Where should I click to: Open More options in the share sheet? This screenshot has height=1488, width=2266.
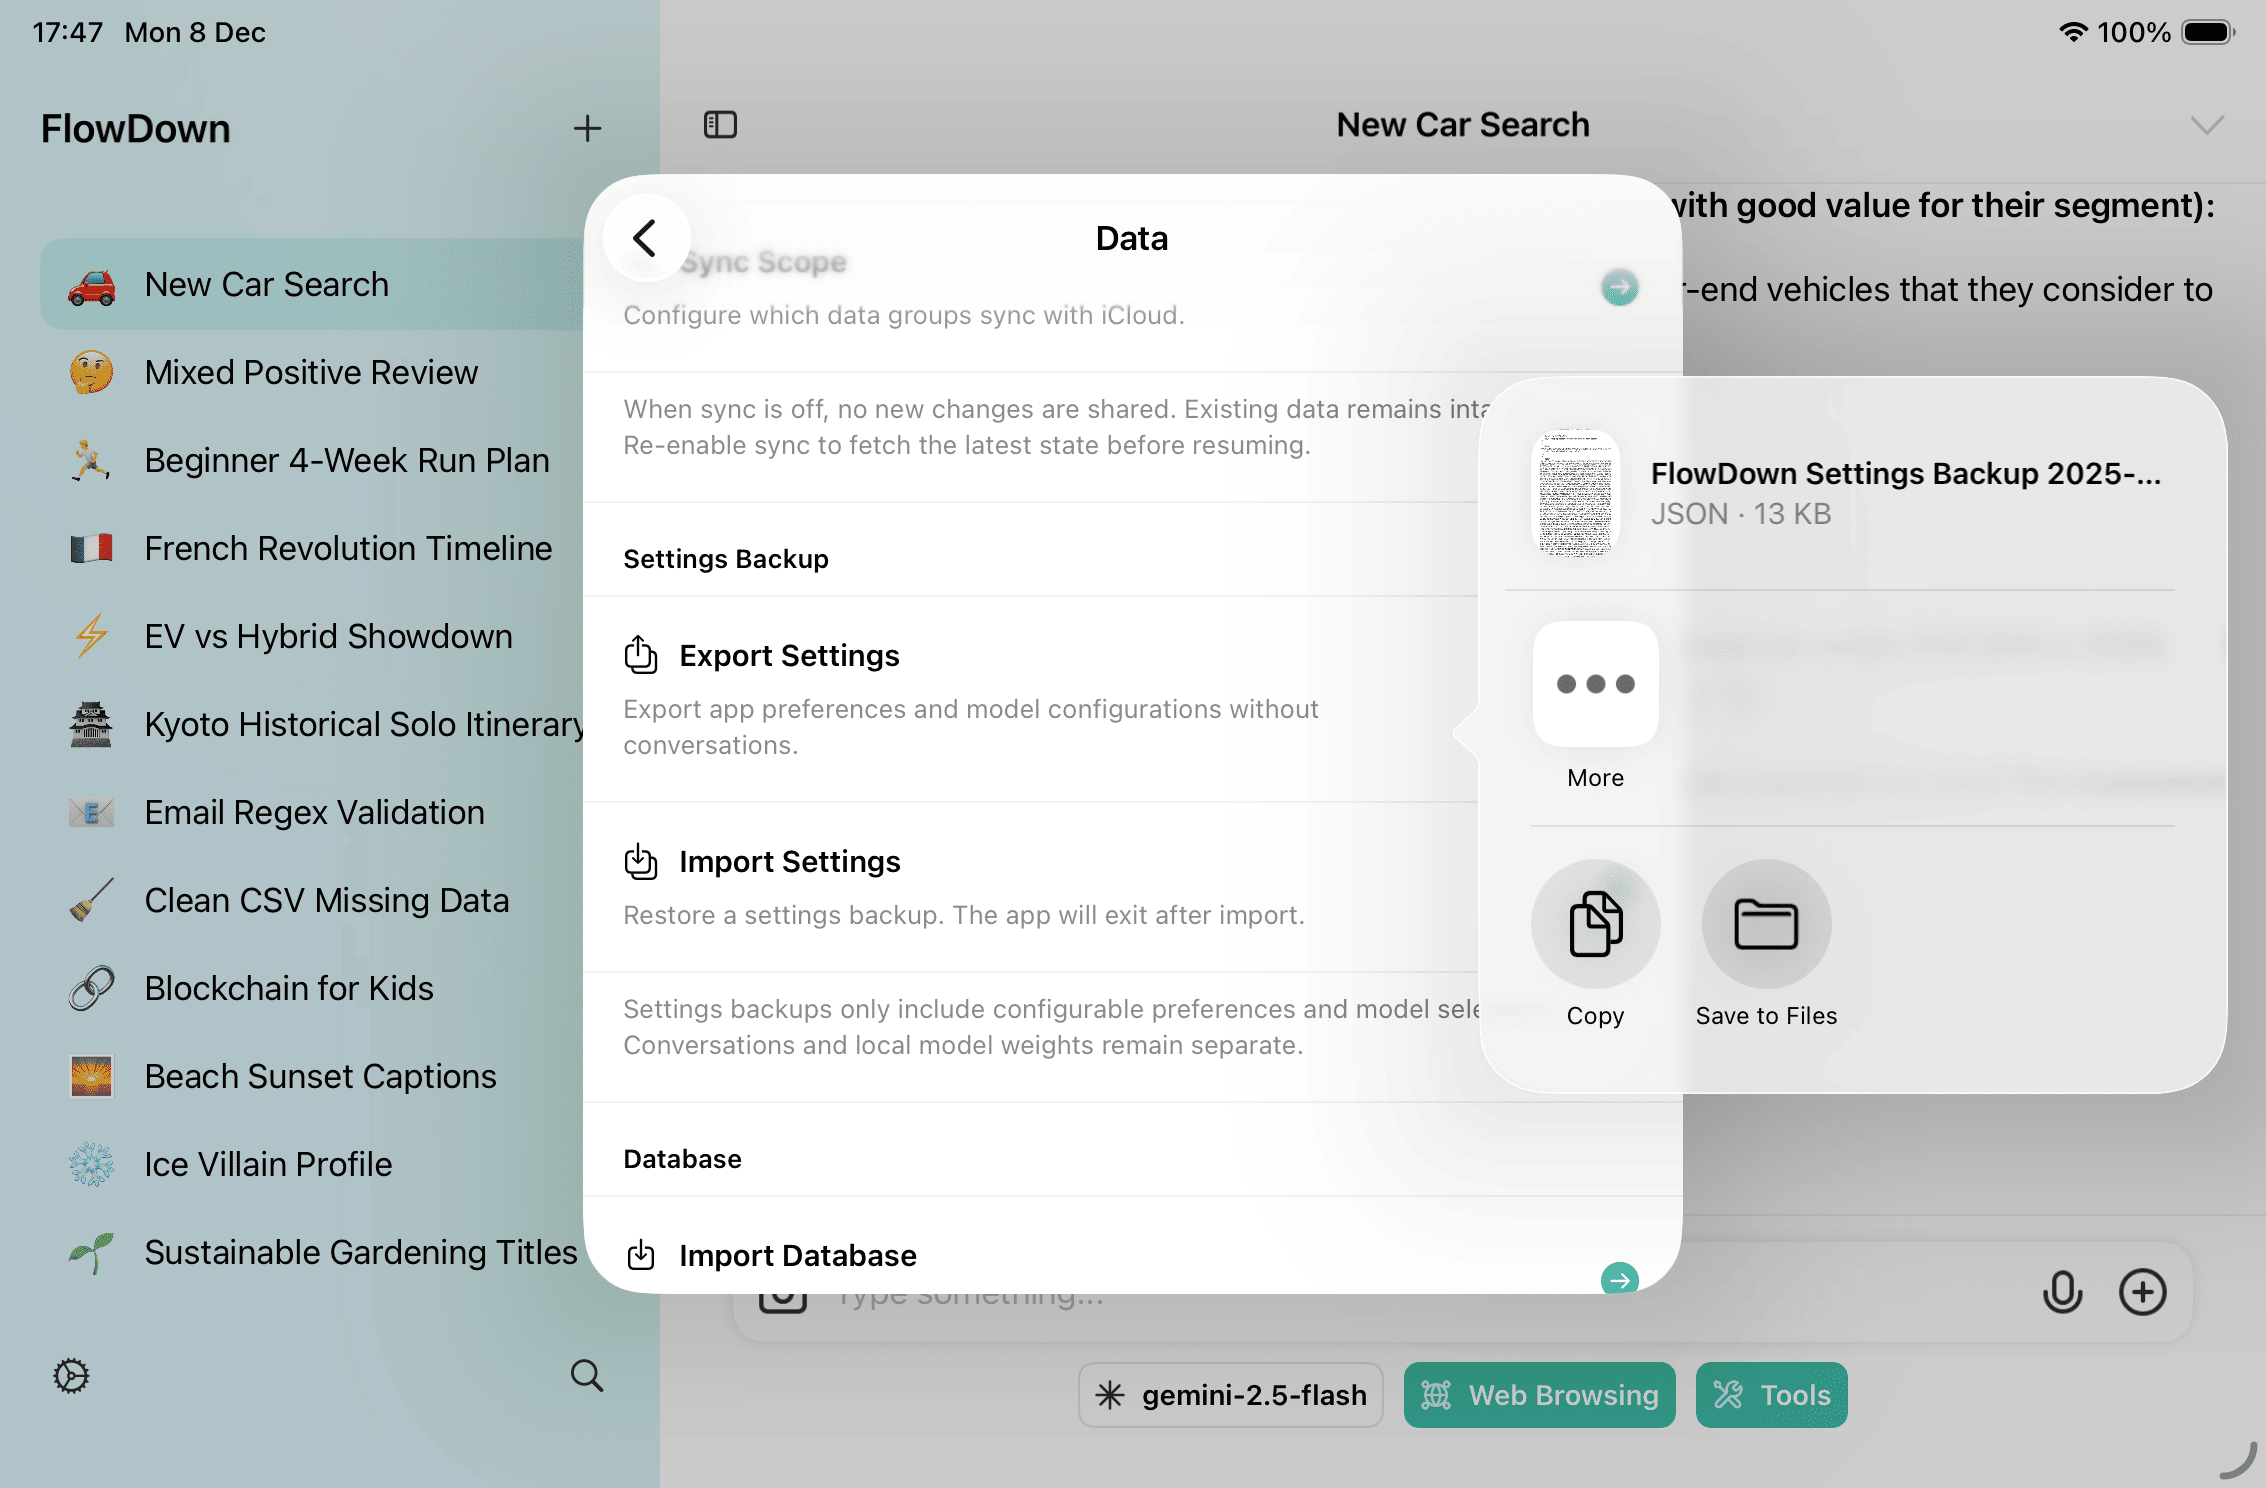tap(1595, 684)
